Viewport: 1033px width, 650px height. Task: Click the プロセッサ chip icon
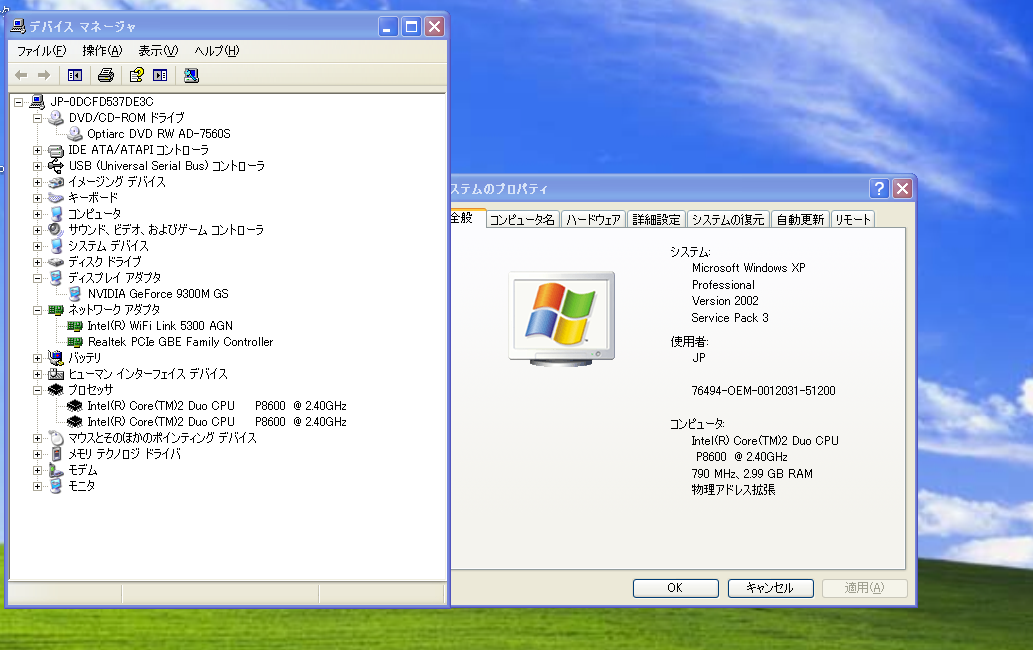[x=56, y=390]
